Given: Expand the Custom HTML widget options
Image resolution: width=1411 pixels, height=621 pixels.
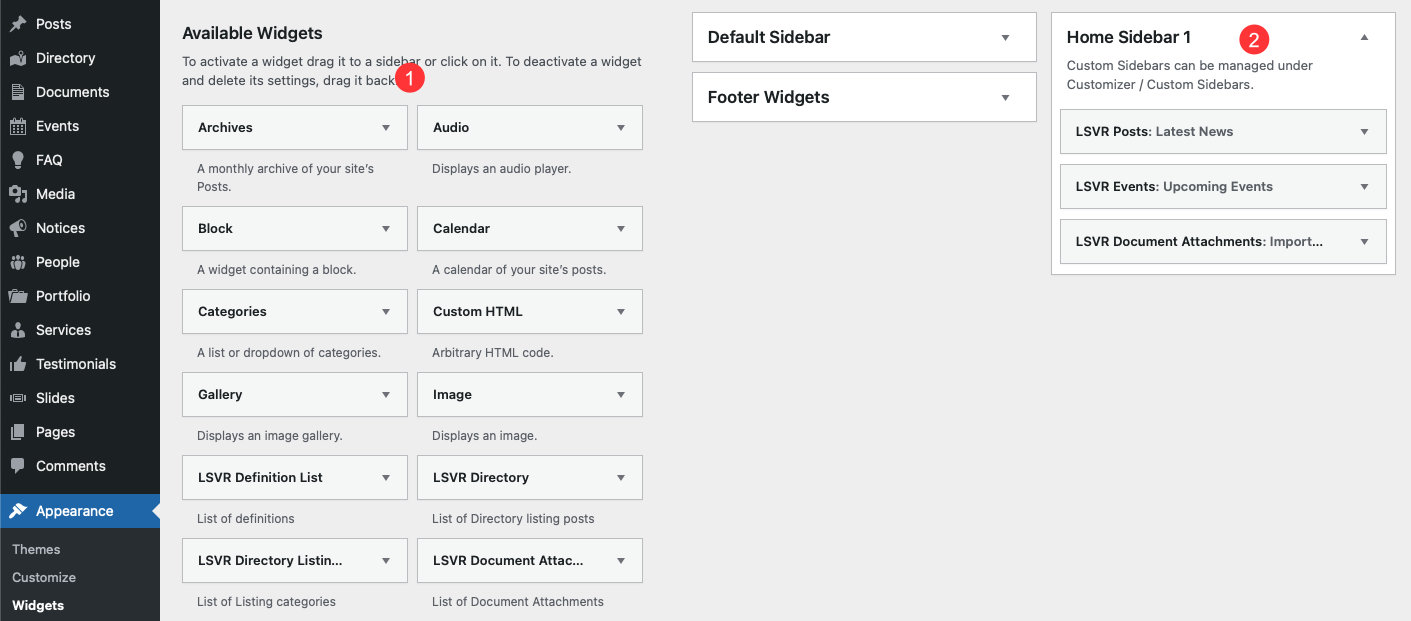Looking at the screenshot, I should tap(621, 312).
